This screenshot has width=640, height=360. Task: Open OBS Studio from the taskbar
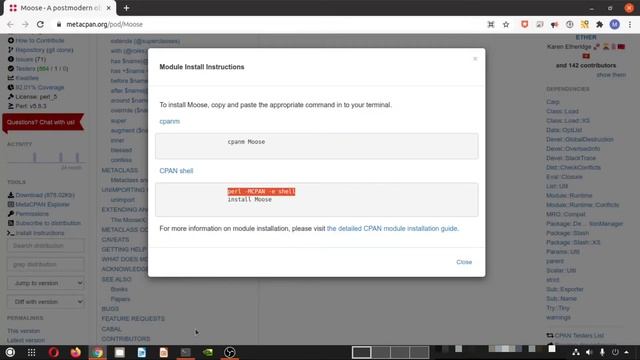(x=230, y=352)
